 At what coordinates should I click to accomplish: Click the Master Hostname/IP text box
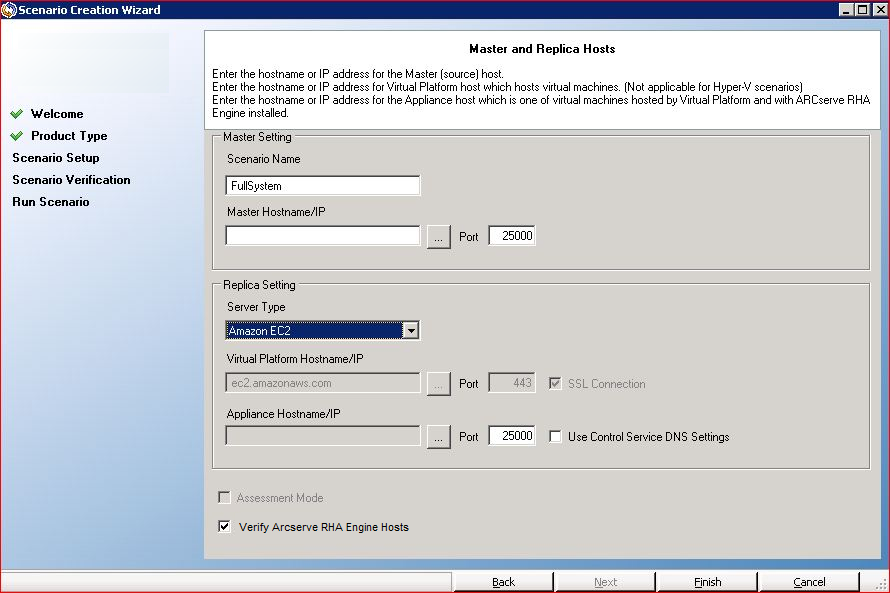(322, 235)
